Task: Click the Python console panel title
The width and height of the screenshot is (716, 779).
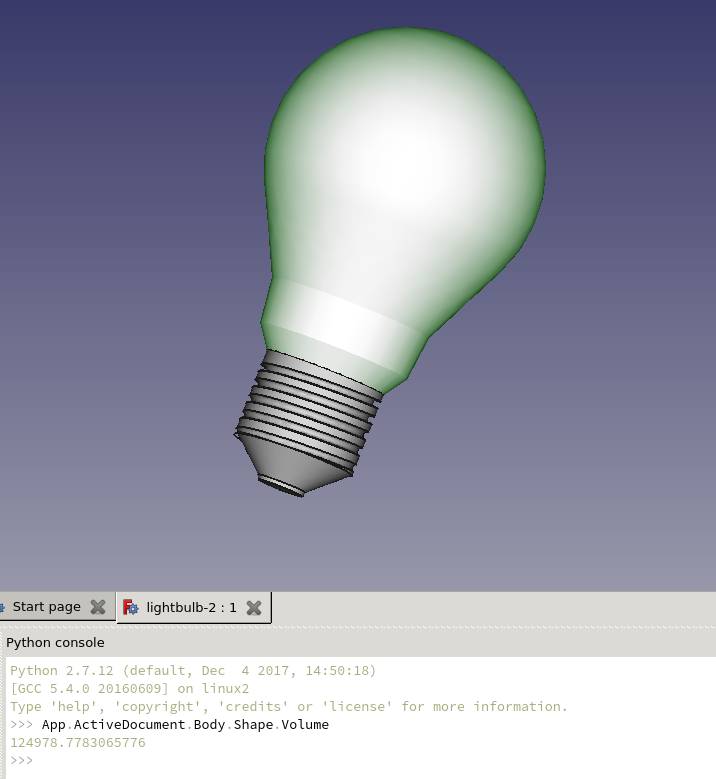Action: tap(55, 642)
